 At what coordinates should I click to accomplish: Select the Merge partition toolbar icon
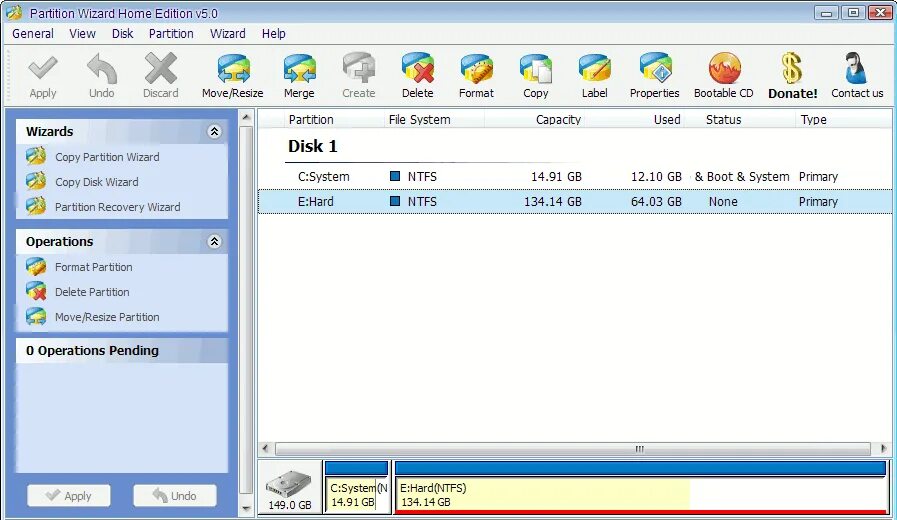[299, 76]
